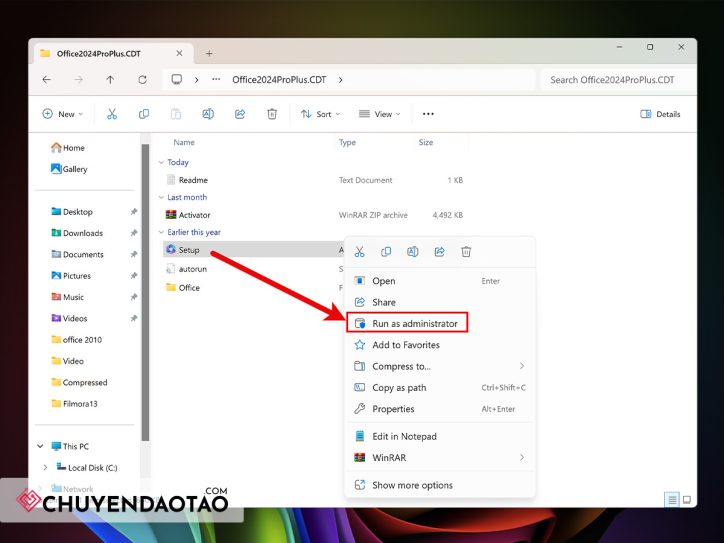The width and height of the screenshot is (724, 543).
Task: Open the Sort dropdown menu
Action: pos(320,114)
